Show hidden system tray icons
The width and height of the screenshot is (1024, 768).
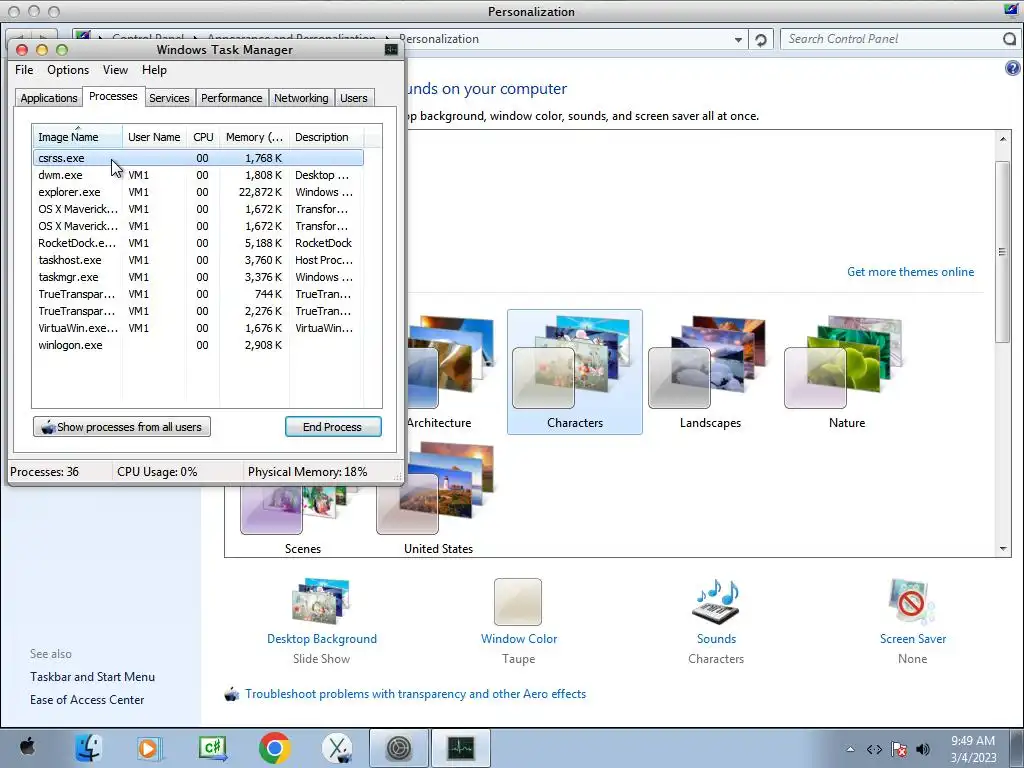pos(850,749)
